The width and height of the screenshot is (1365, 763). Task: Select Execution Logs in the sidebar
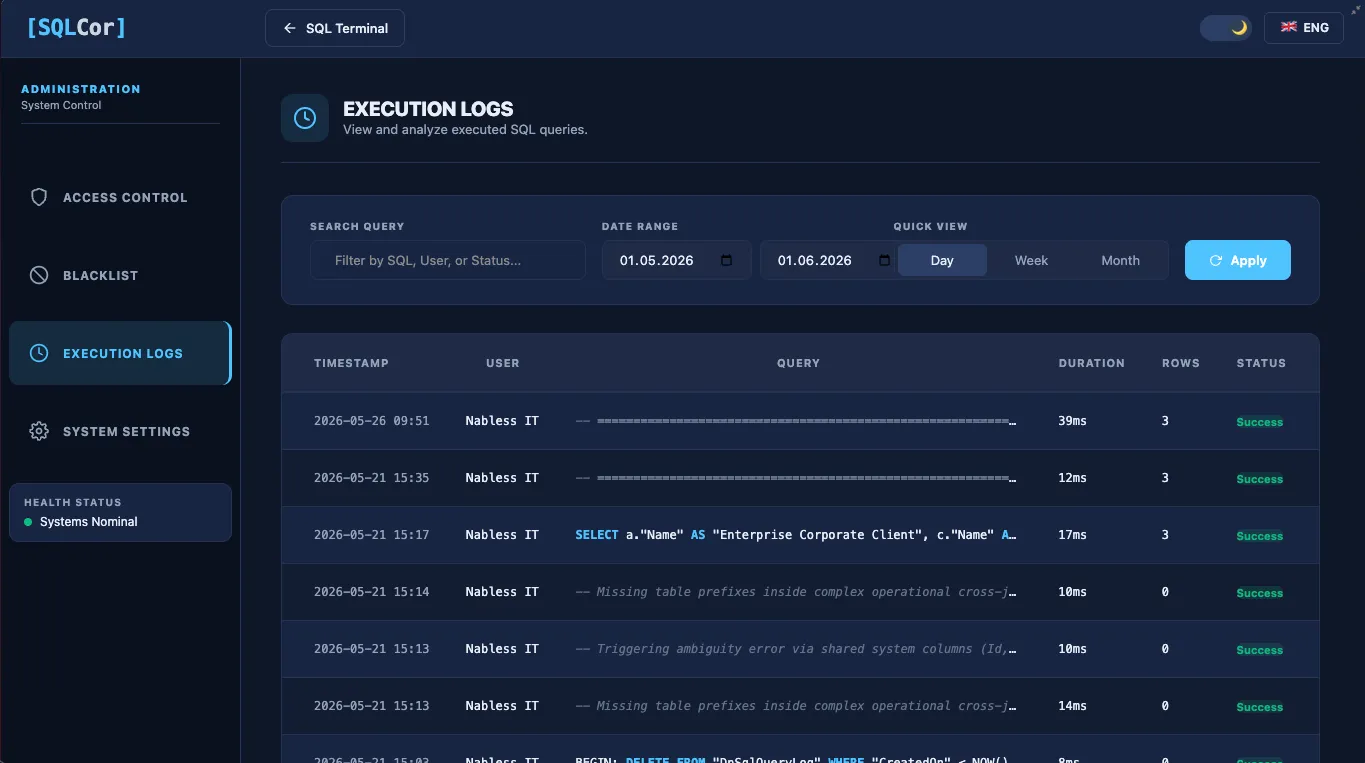[120, 353]
